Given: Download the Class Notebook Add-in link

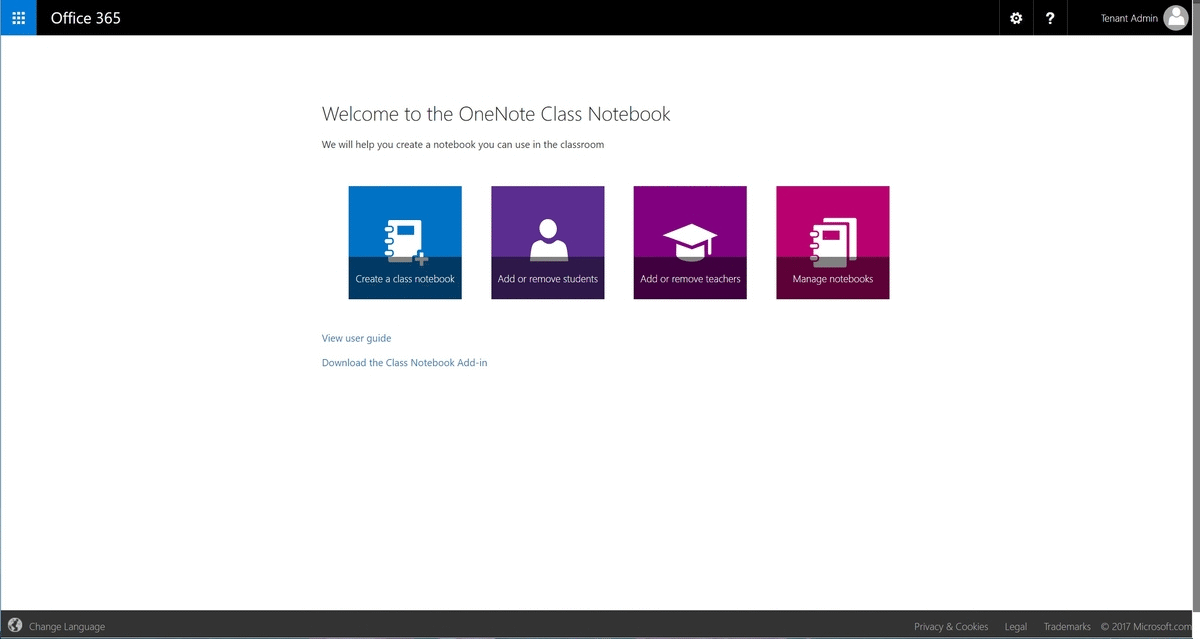Looking at the screenshot, I should tap(405, 363).
